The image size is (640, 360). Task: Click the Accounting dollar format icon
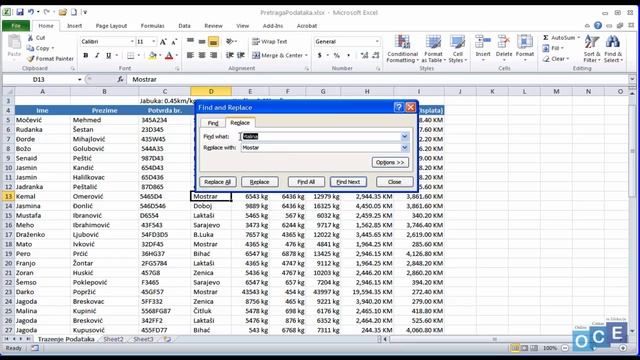point(320,56)
